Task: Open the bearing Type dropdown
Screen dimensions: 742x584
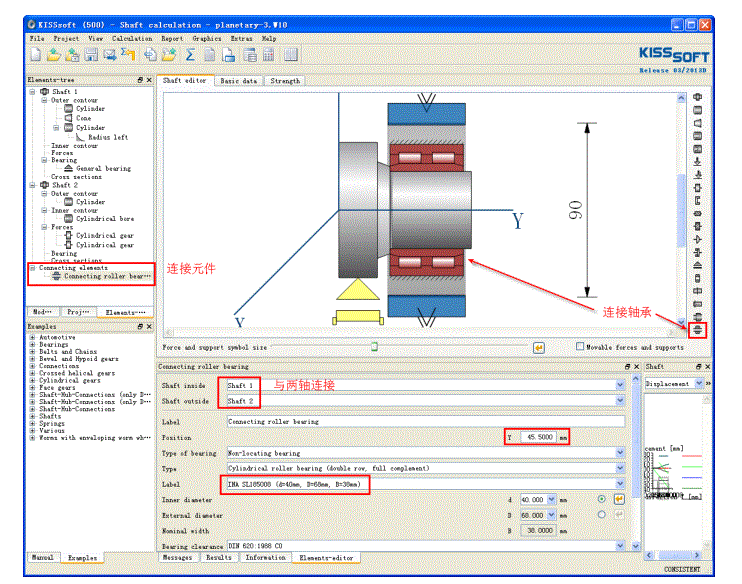Action: click(x=619, y=468)
